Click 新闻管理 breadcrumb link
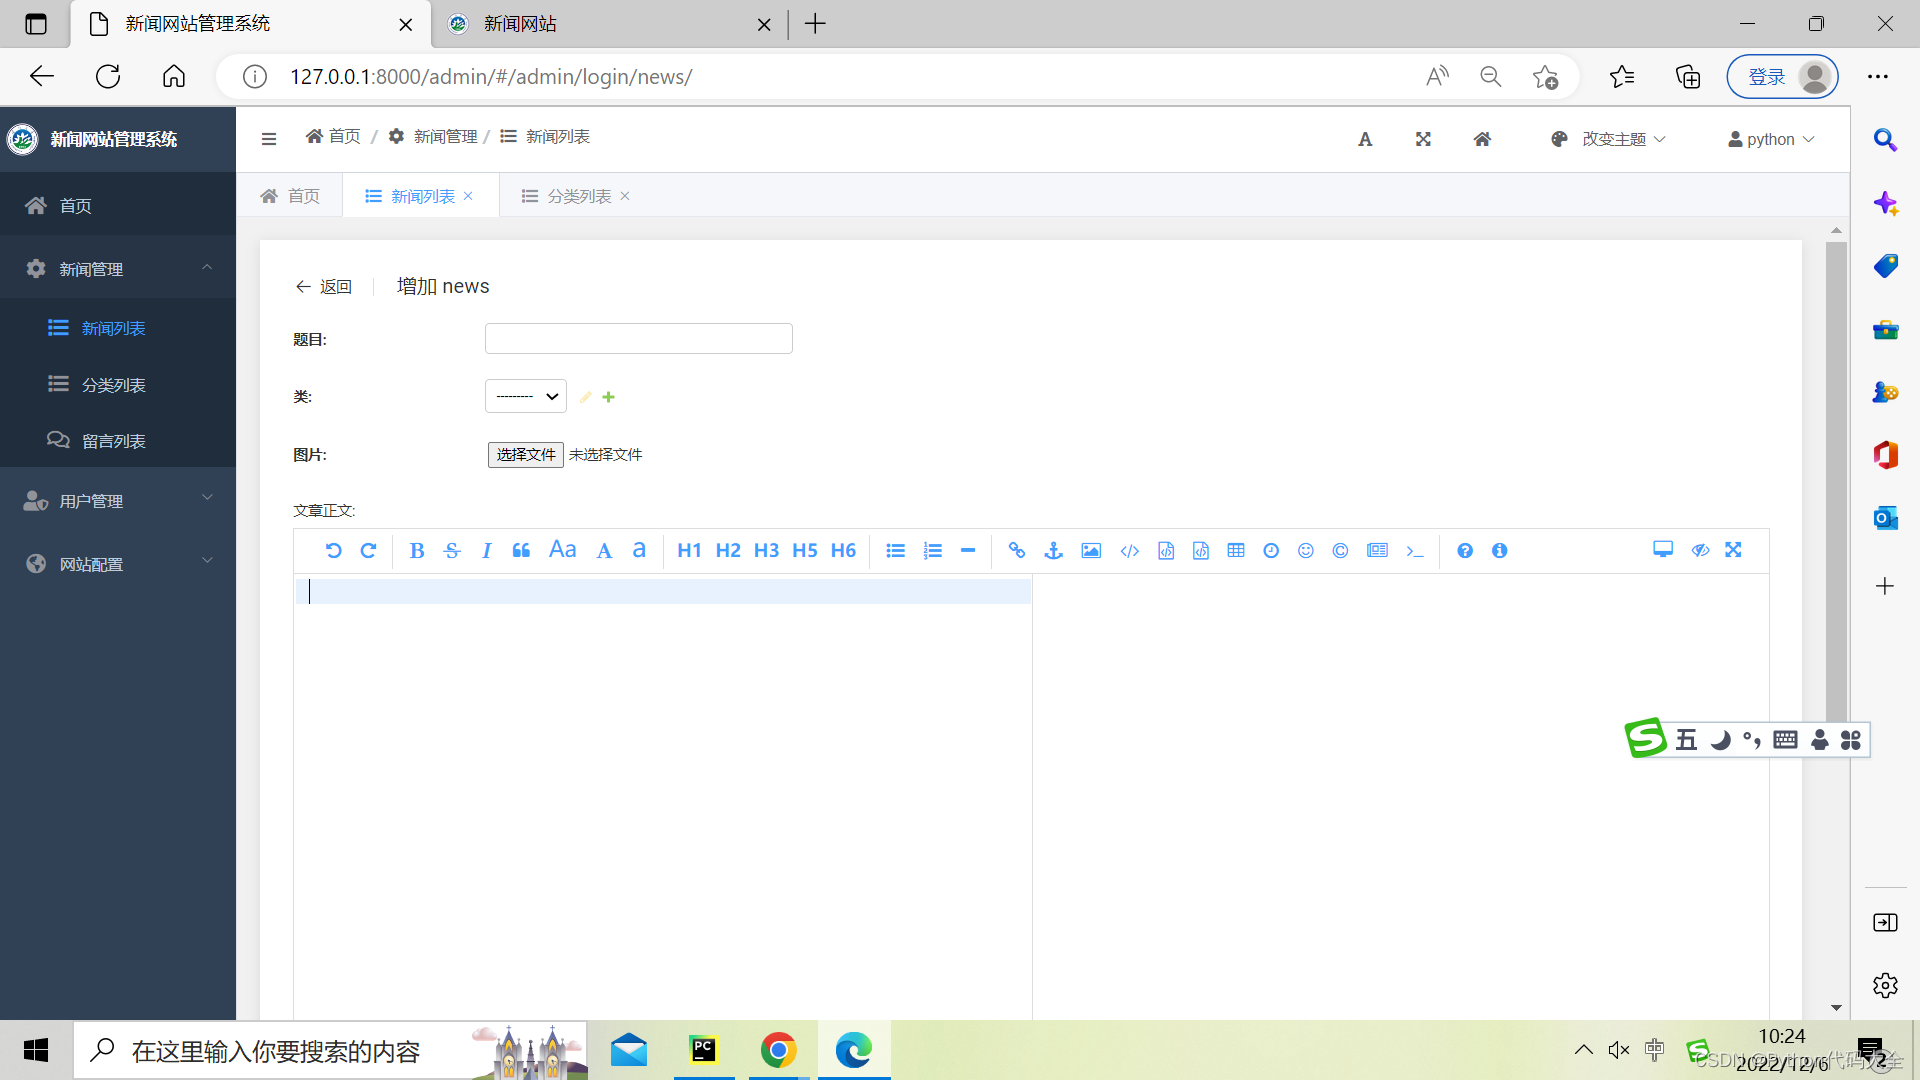 [433, 136]
